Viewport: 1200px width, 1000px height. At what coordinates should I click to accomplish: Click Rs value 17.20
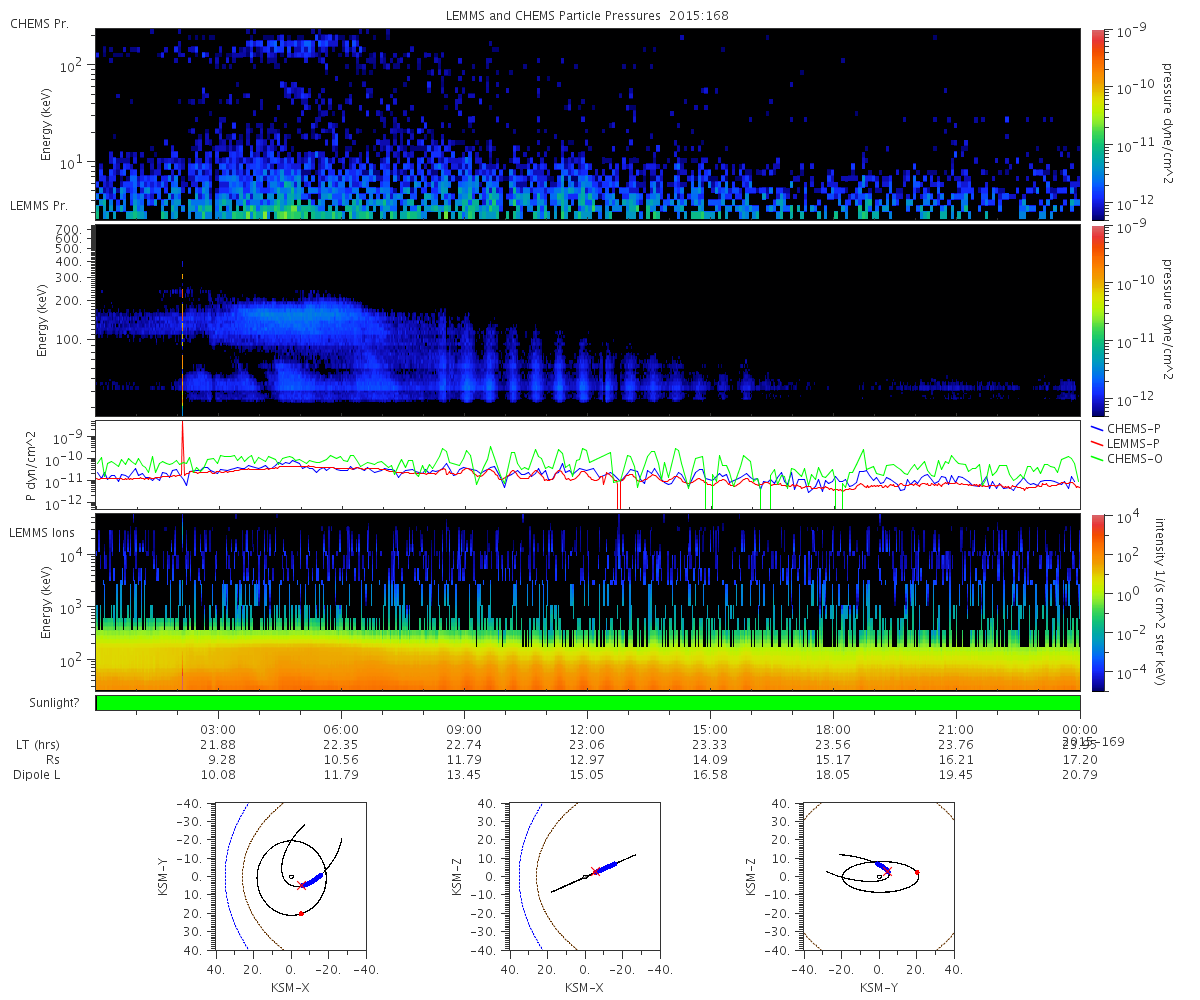point(1080,760)
